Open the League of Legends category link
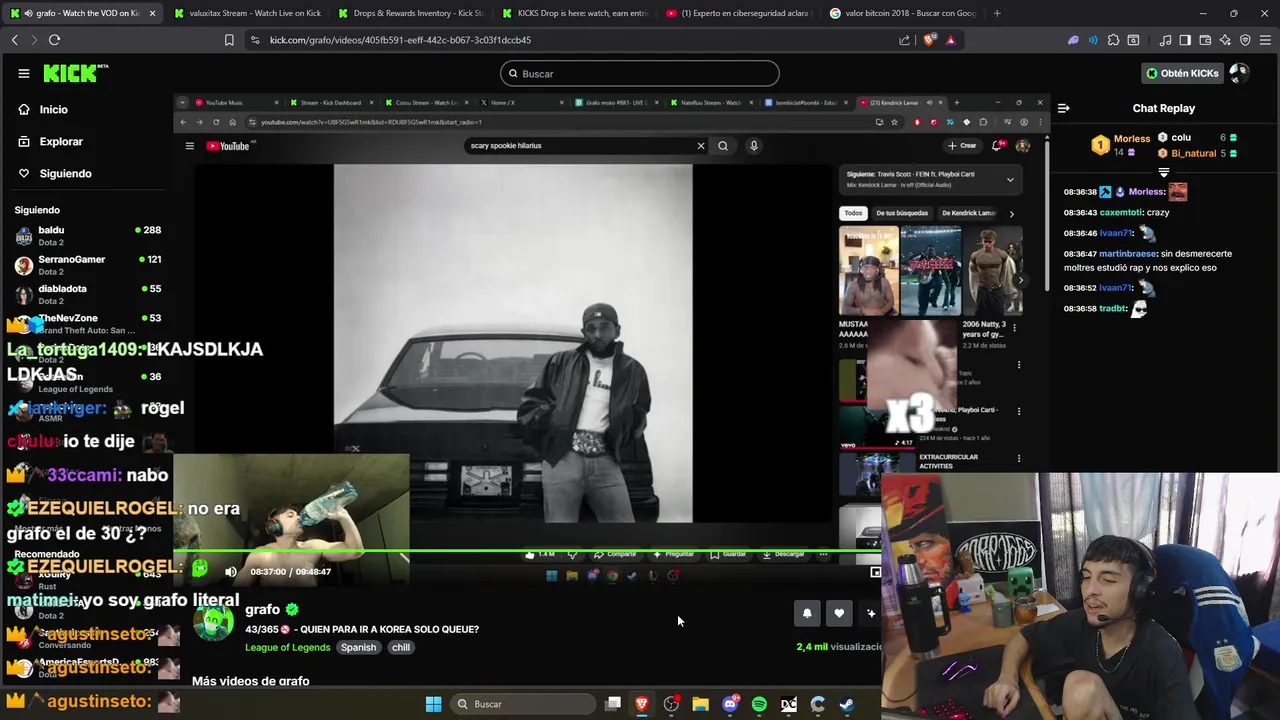The height and width of the screenshot is (720, 1280). point(288,647)
